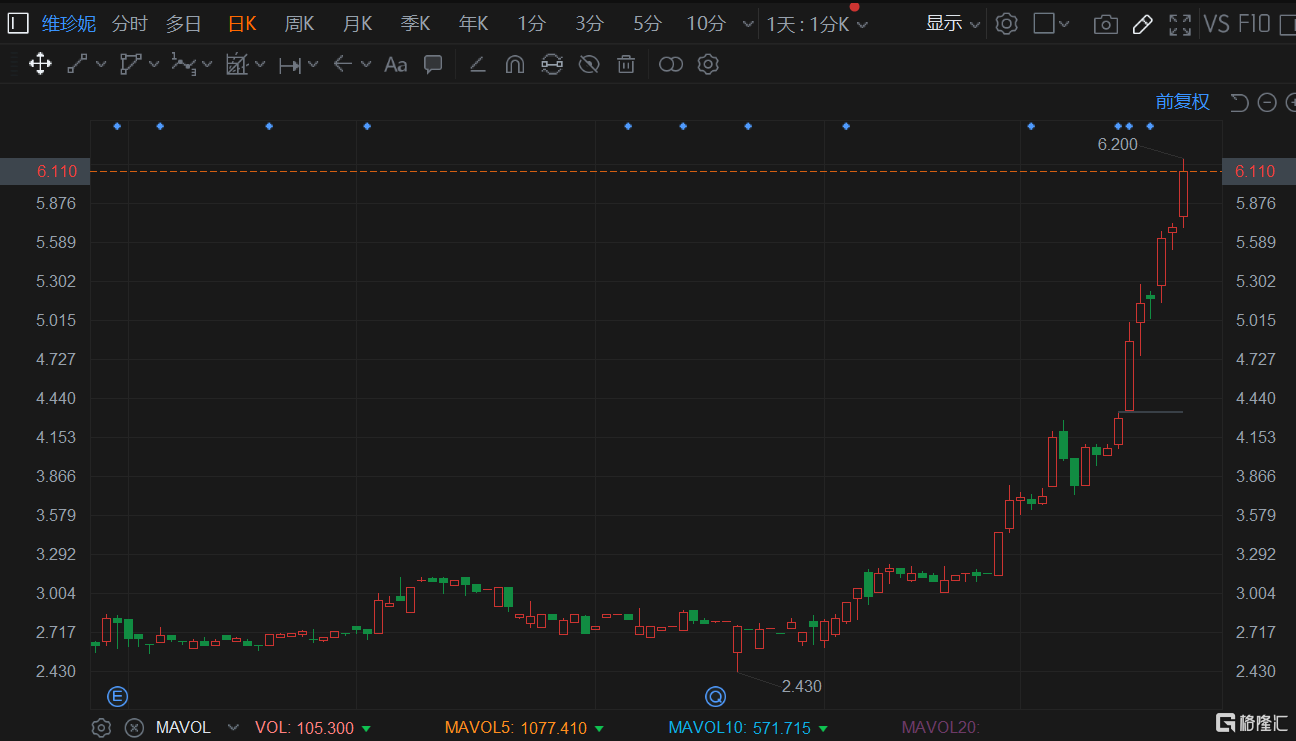Image resolution: width=1296 pixels, height=741 pixels.
Task: Open chart settings gear in top bar
Action: [1007, 24]
